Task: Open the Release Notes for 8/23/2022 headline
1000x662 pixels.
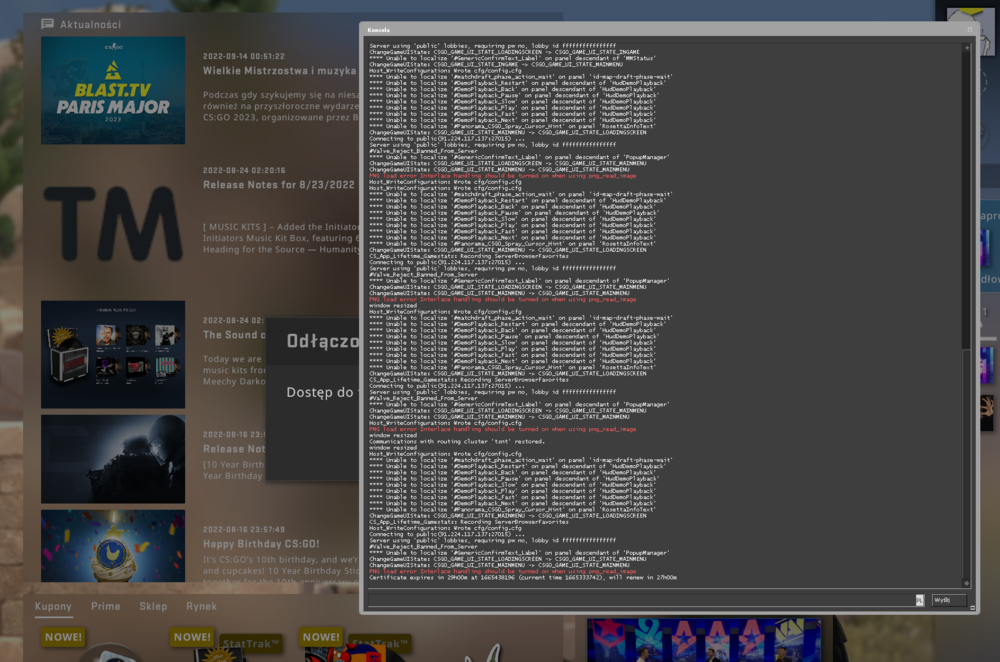Action: tap(279, 185)
